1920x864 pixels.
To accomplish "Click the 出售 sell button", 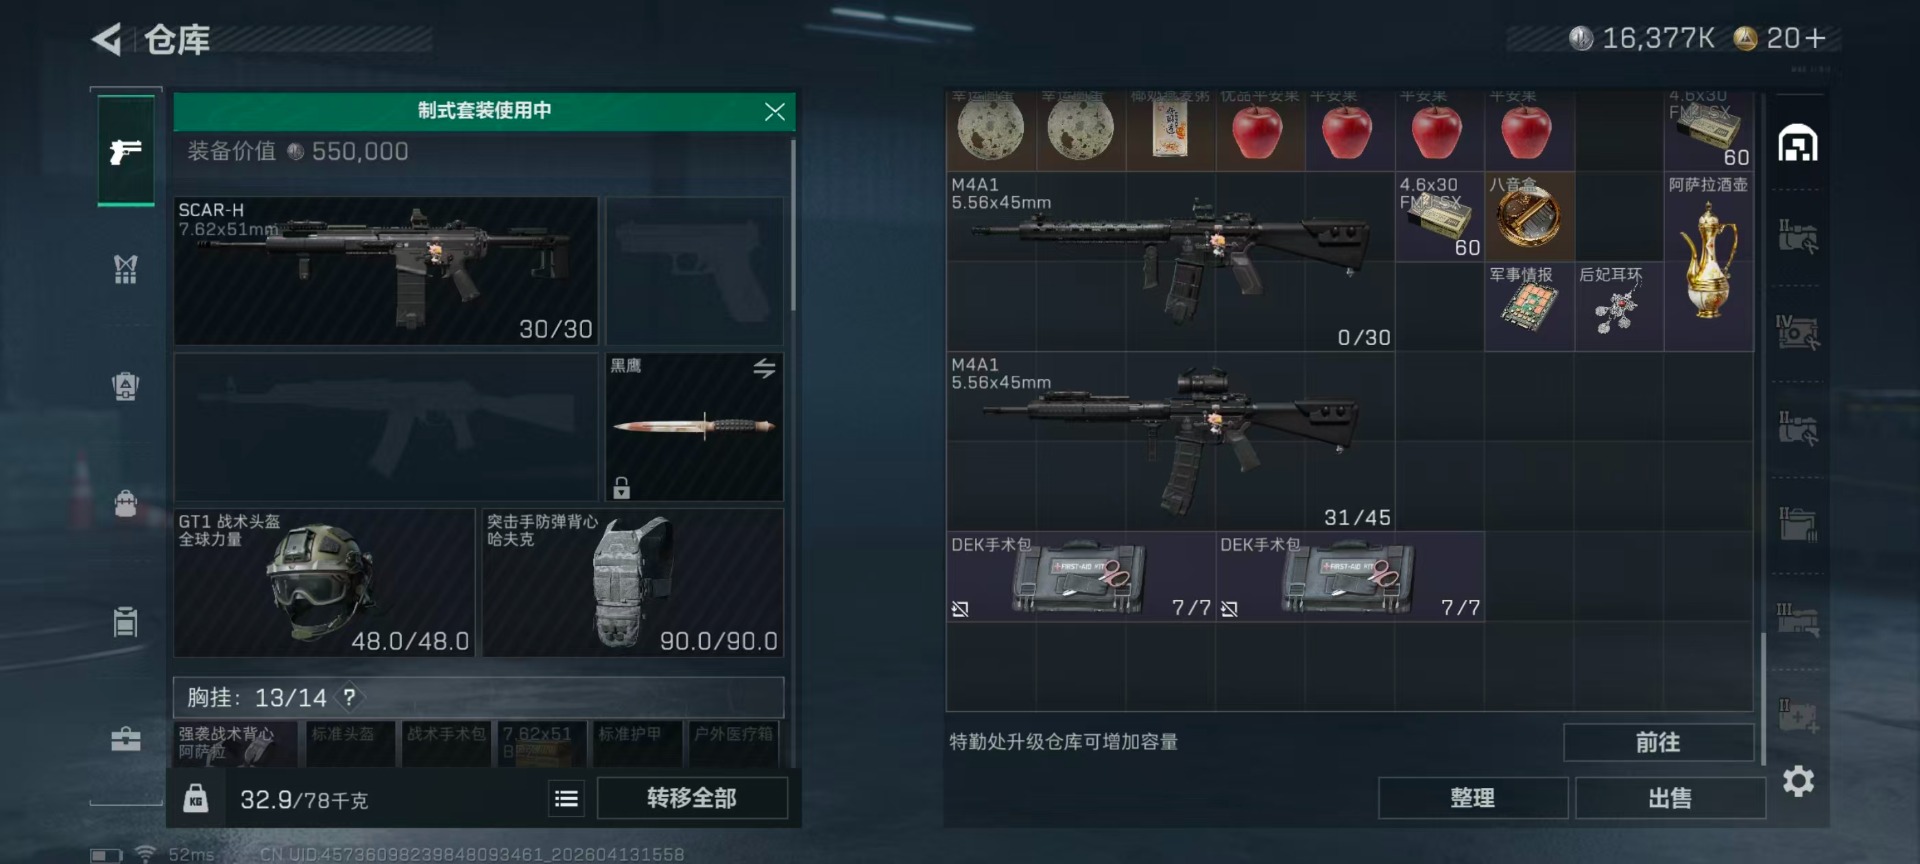I will 1670,798.
